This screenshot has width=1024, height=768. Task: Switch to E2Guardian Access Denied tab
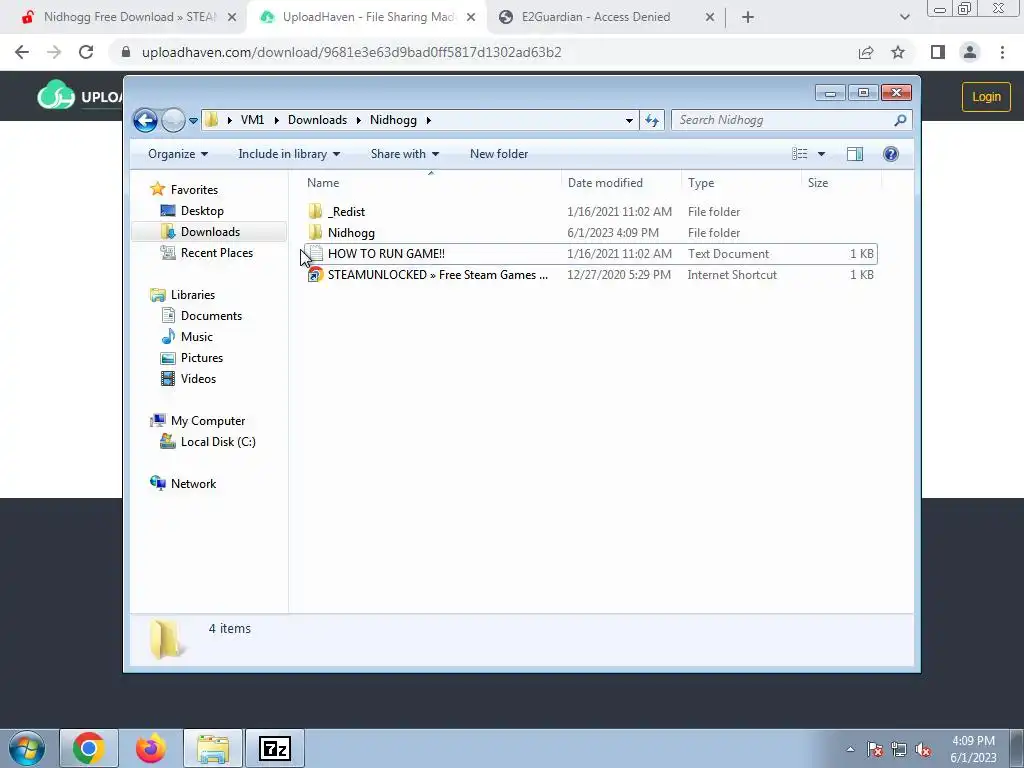(x=605, y=17)
